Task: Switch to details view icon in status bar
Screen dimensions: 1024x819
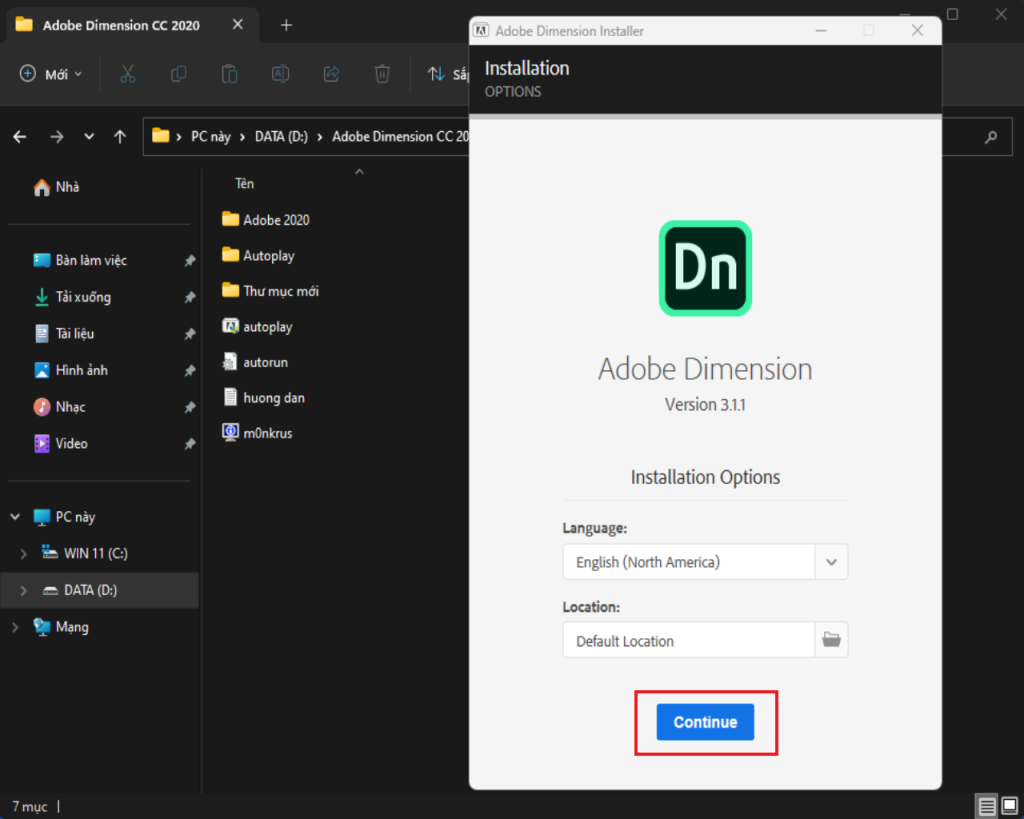Action: point(987,806)
